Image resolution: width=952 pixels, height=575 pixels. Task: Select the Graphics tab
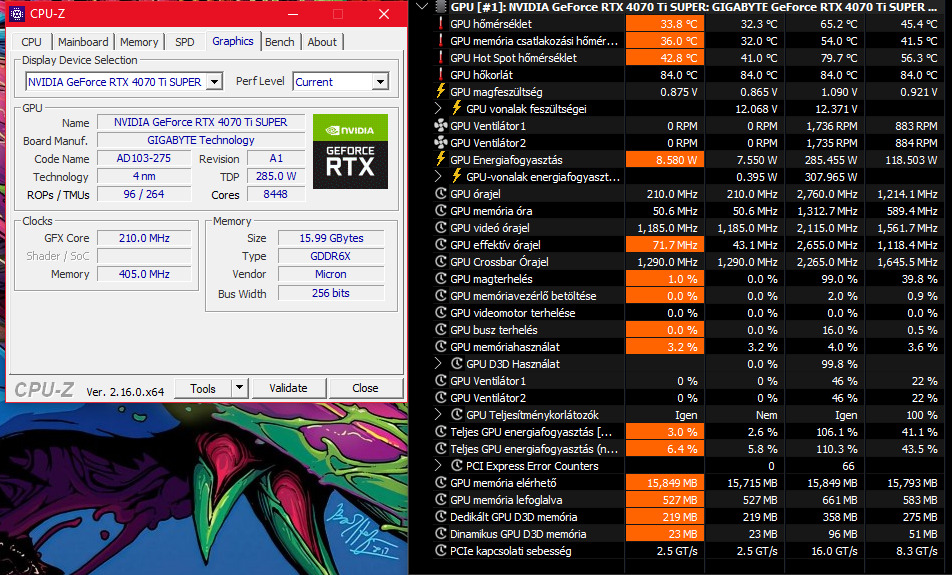coord(233,41)
